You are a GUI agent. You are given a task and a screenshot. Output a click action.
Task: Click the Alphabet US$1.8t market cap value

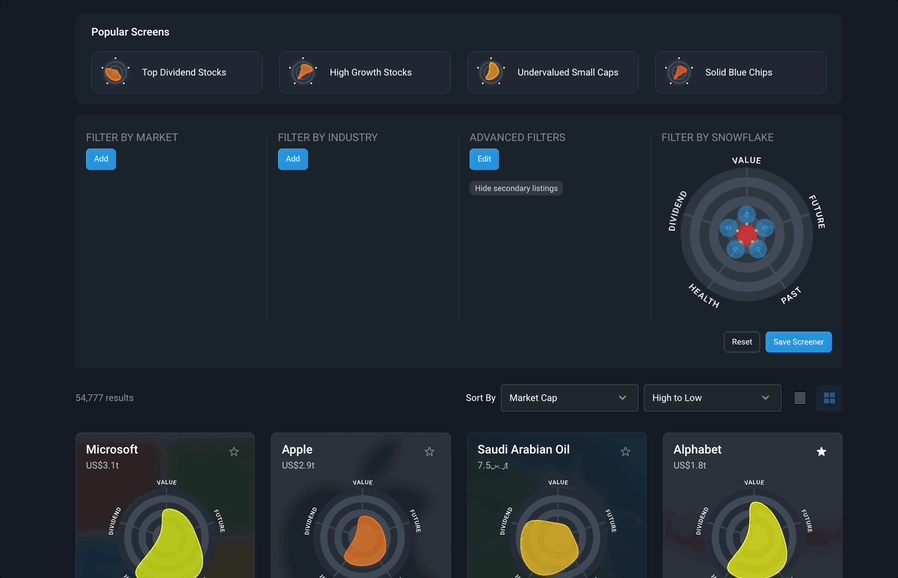click(x=690, y=465)
